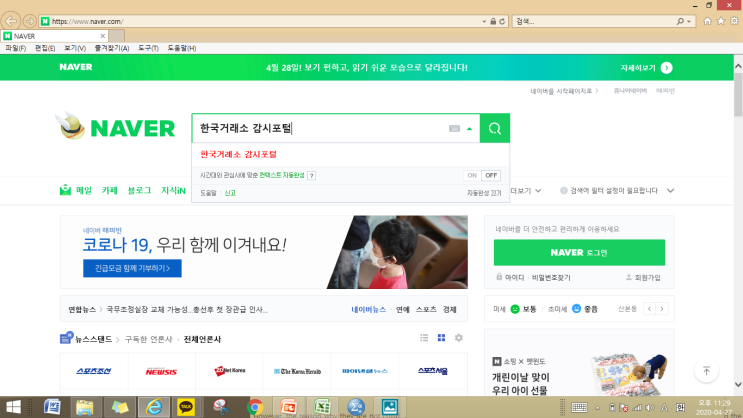Click the 신고 link in autocomplete footer
Screen dimensions: 743x418
click(230, 193)
